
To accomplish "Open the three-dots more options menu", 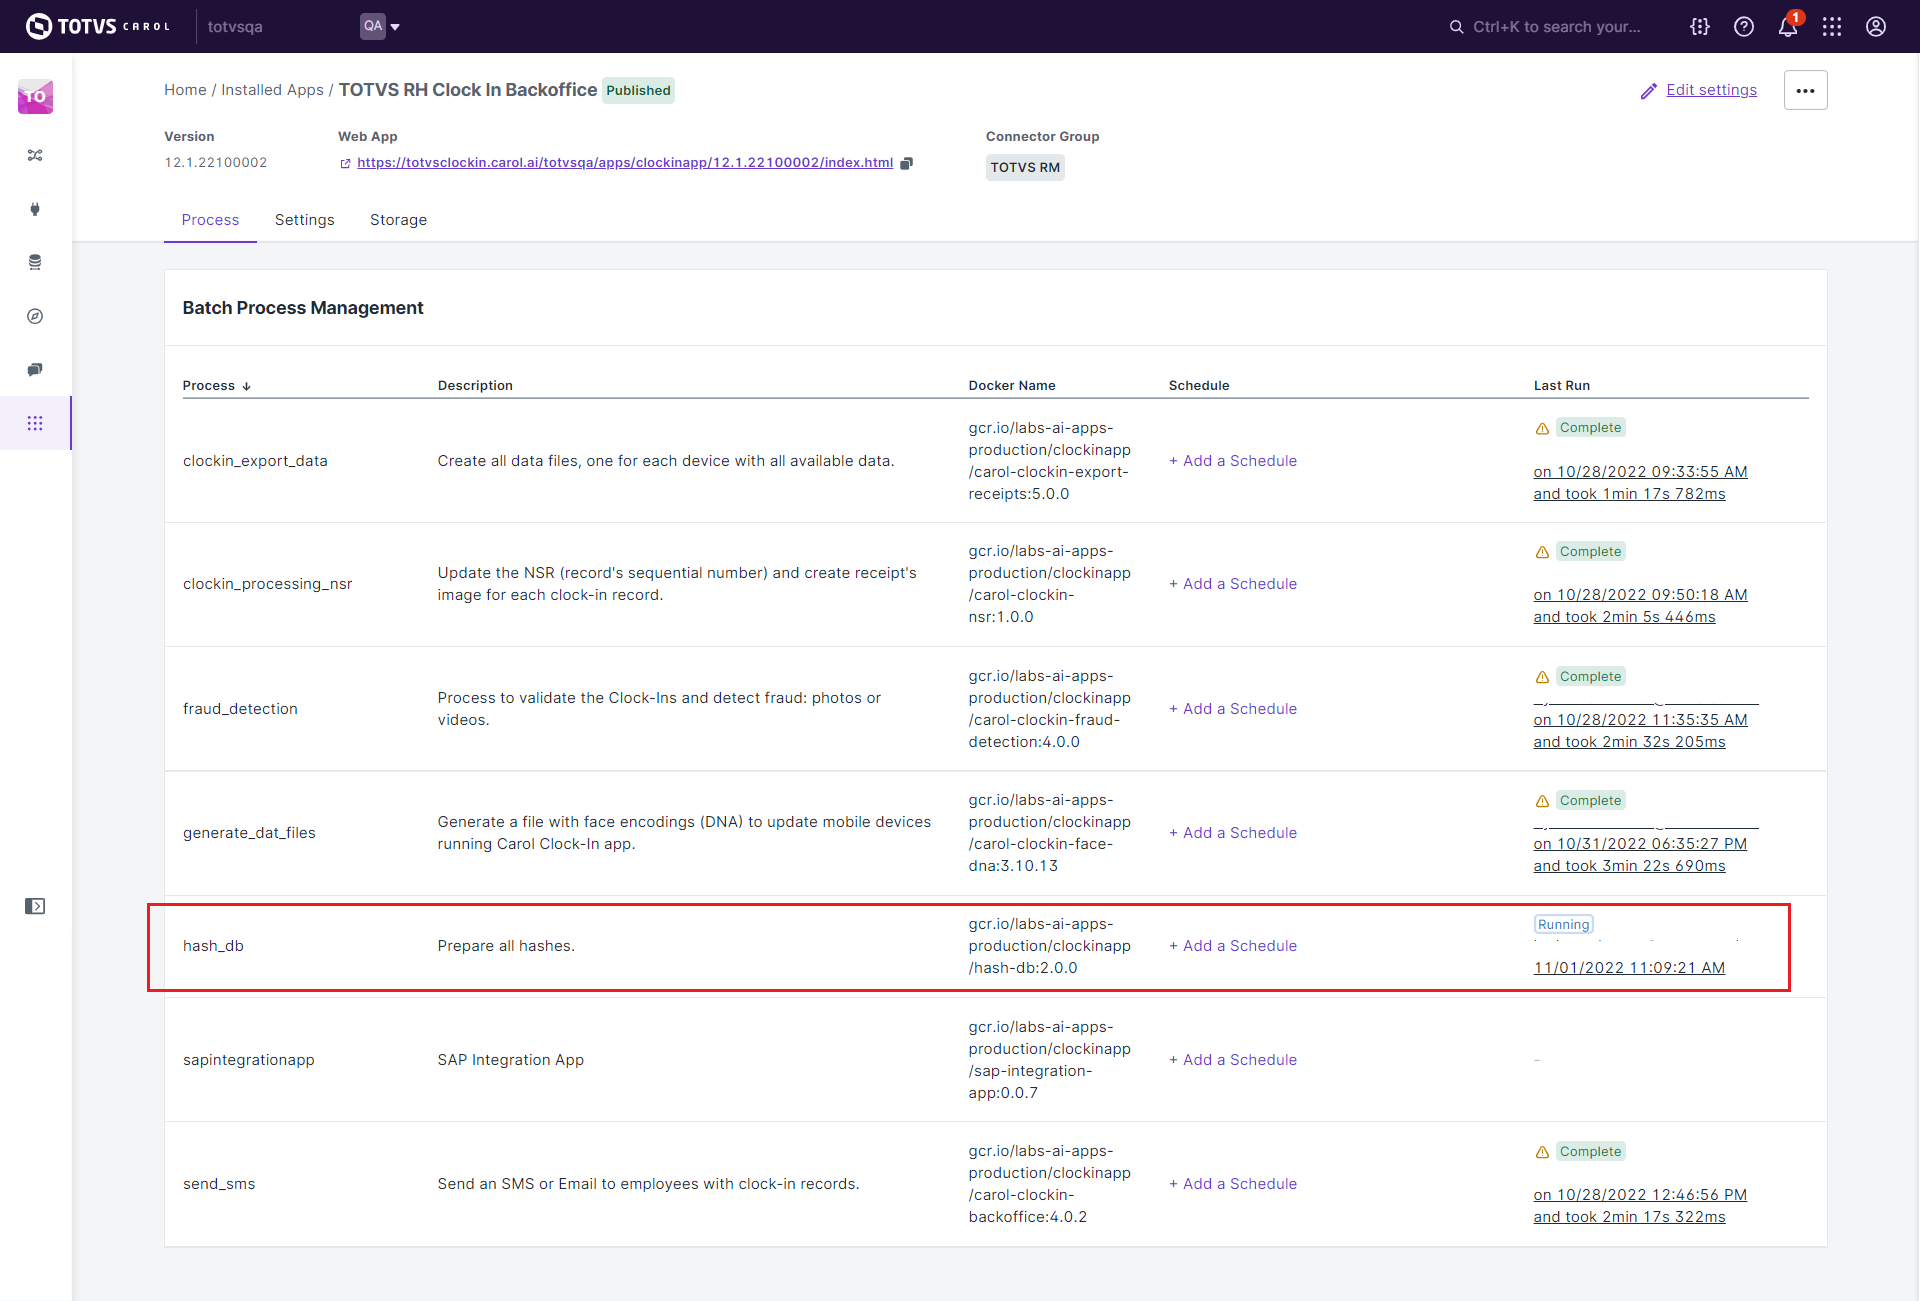I will 1805,90.
